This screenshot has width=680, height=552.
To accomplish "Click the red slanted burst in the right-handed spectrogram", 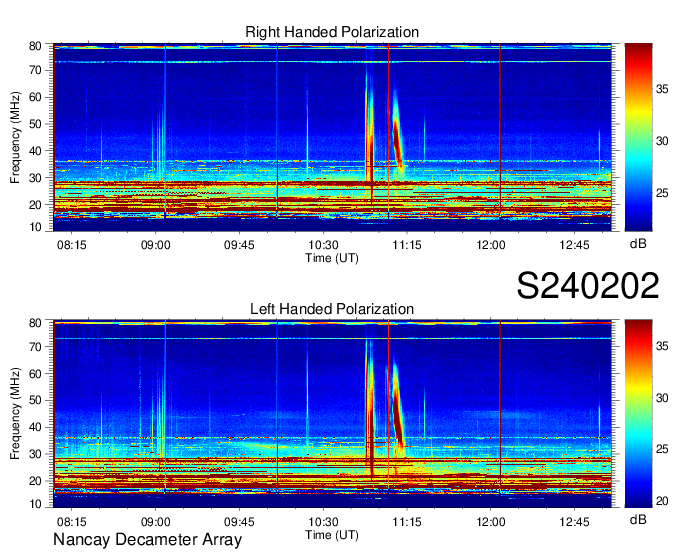I will 398,141.
